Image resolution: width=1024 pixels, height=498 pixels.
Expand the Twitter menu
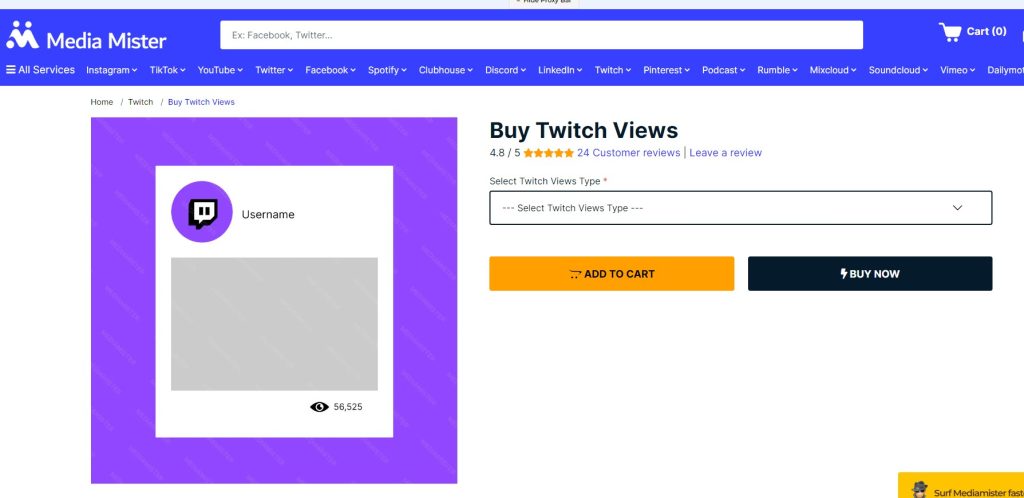pyautogui.click(x=274, y=70)
